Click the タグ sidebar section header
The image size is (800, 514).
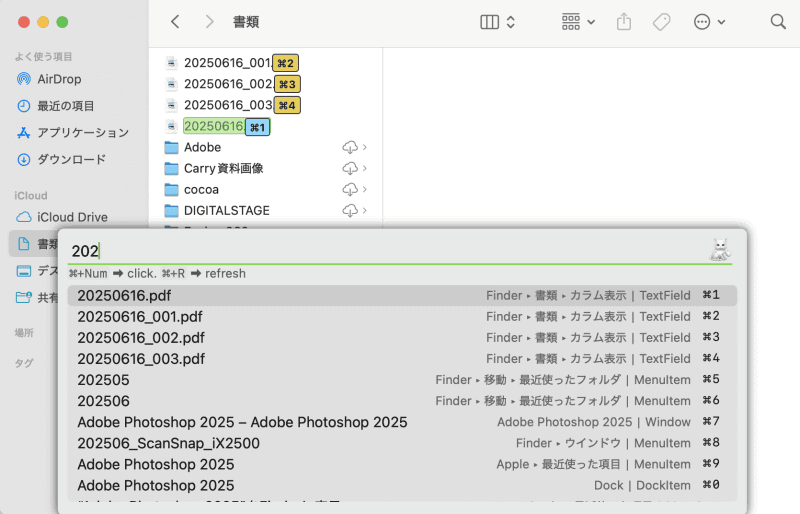[x=24, y=363]
